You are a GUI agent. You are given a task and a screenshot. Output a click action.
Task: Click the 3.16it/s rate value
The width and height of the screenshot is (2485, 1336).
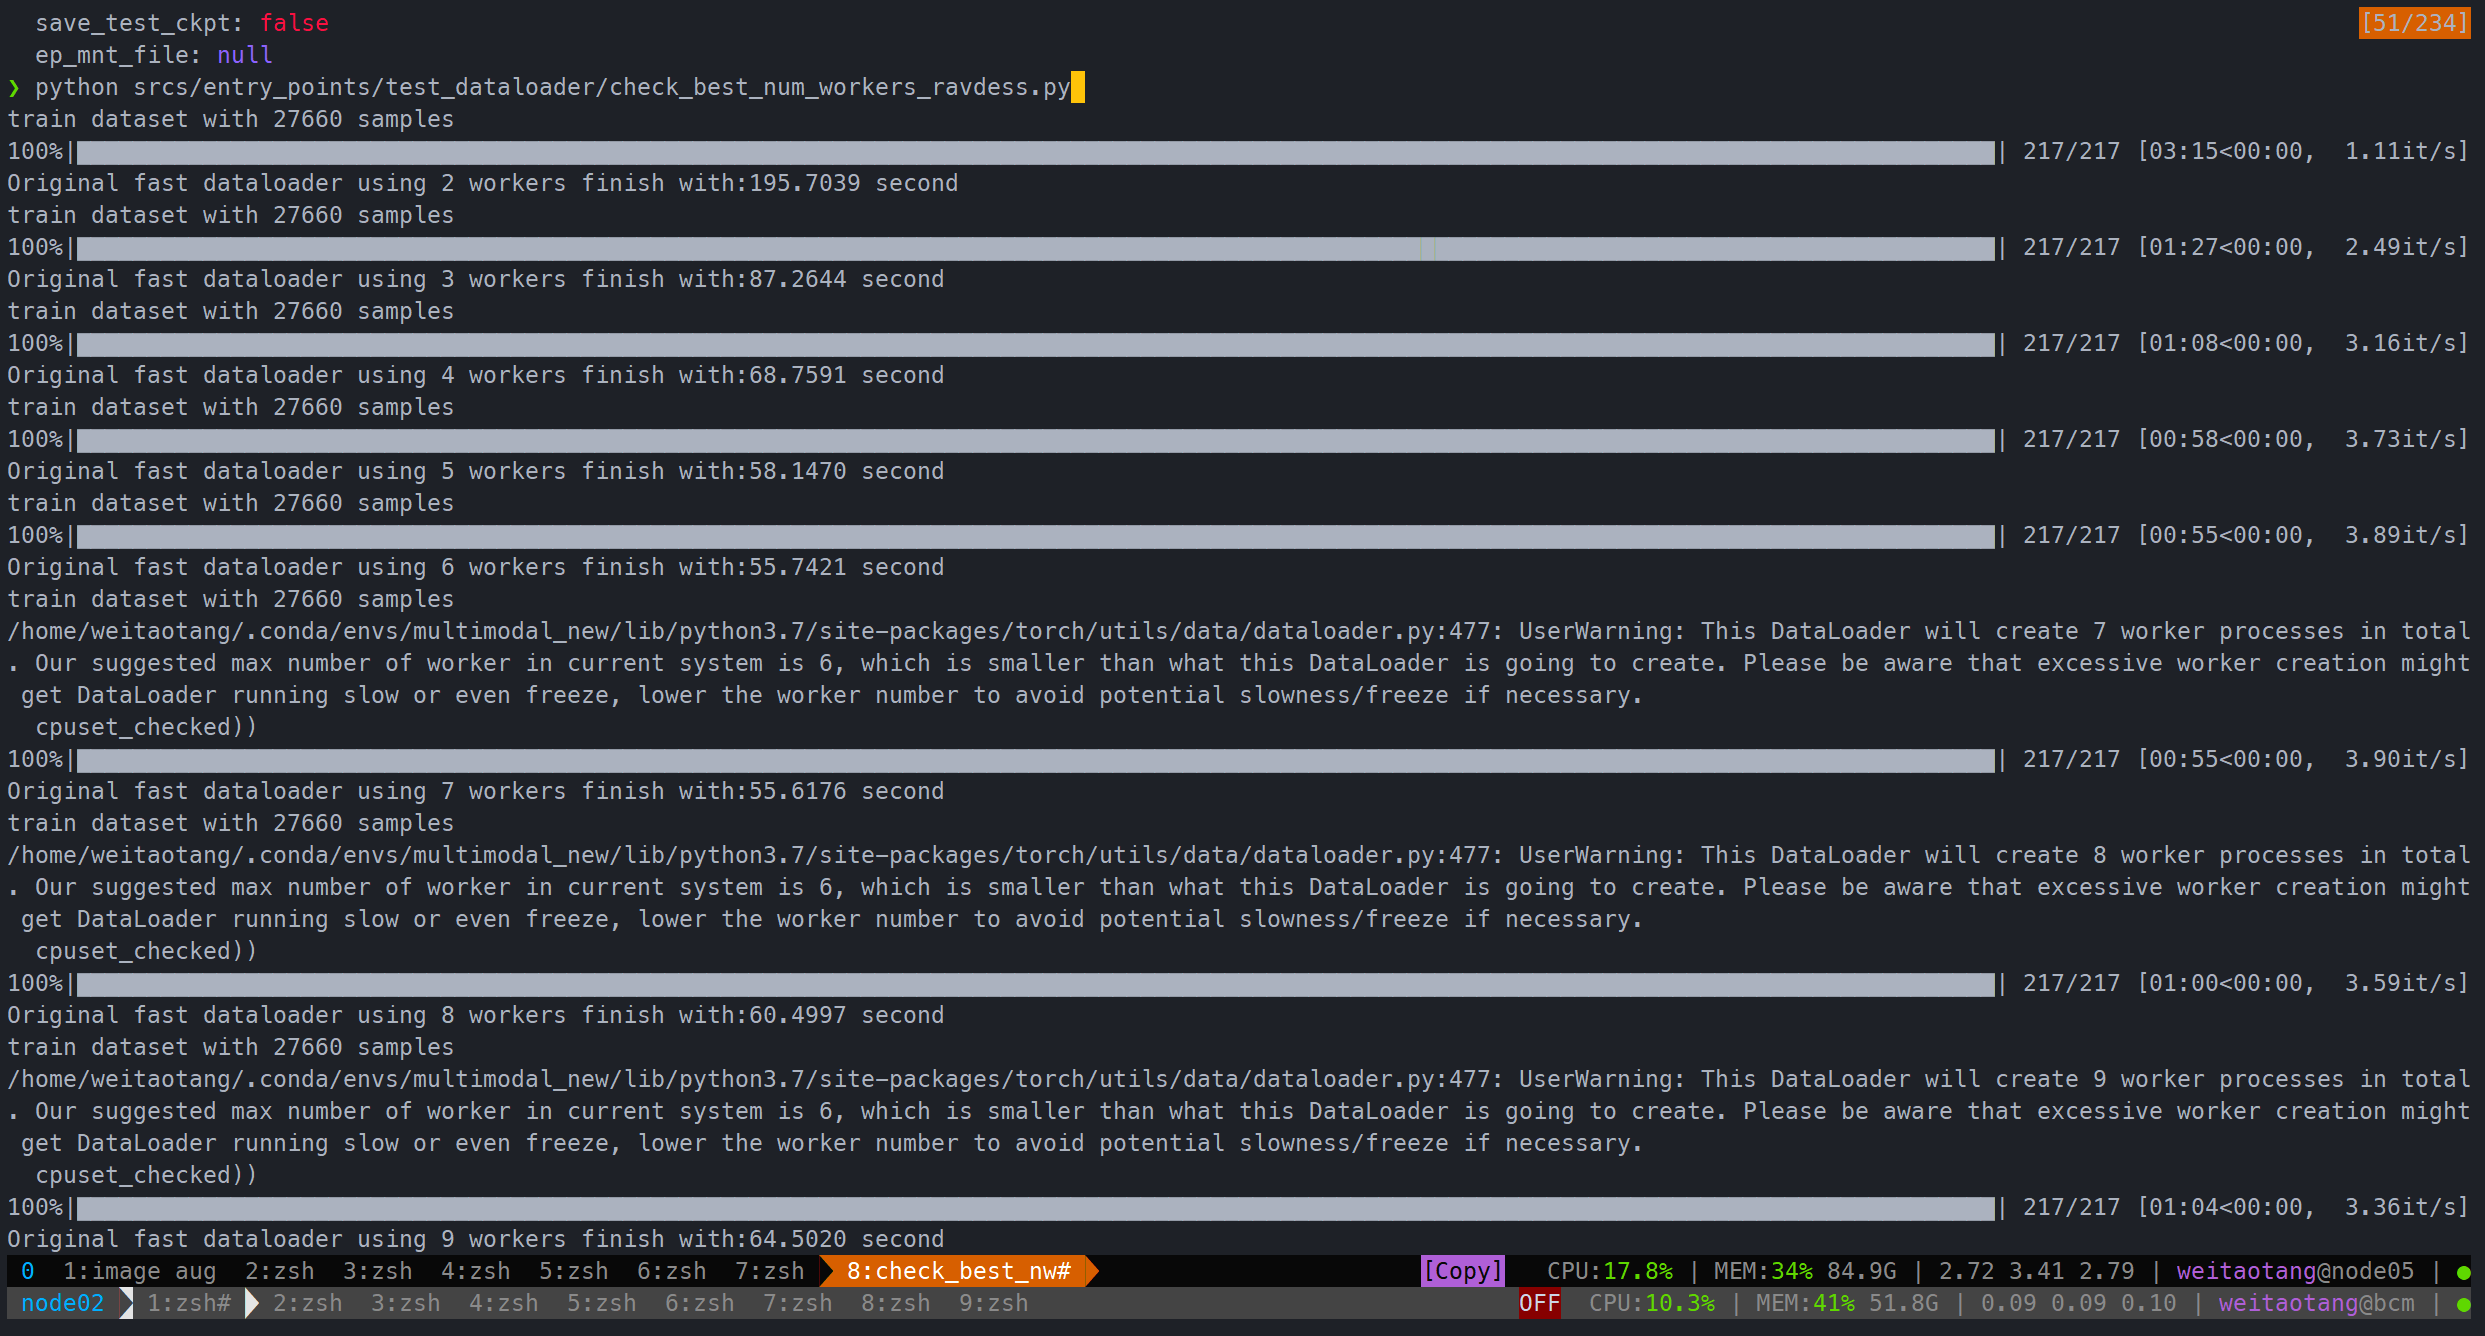point(2400,343)
